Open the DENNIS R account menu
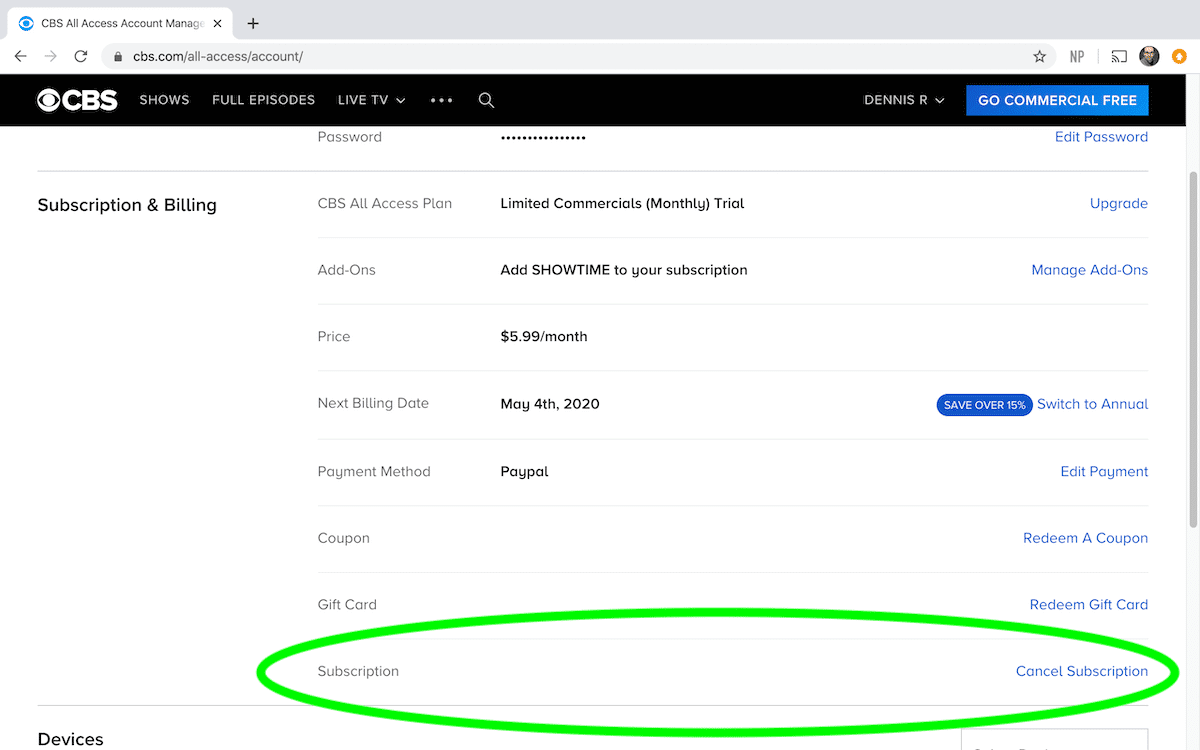 point(904,100)
